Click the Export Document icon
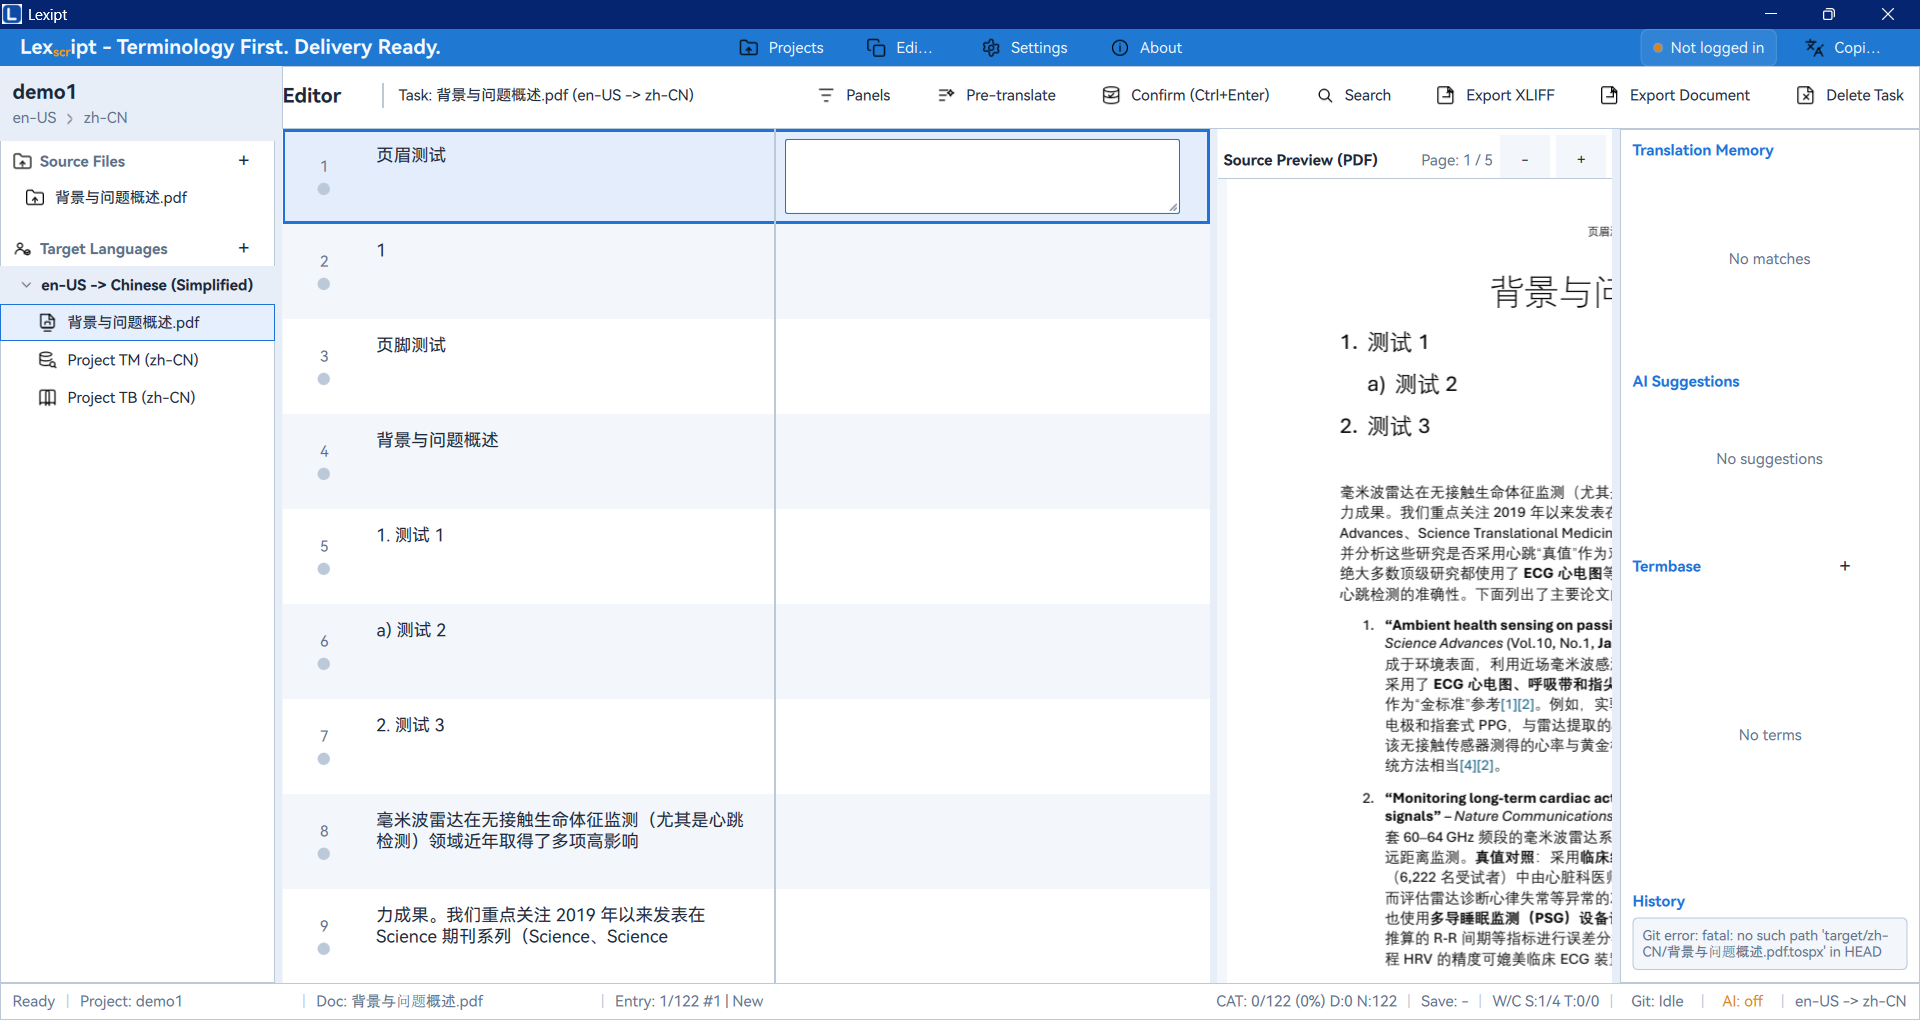The height and width of the screenshot is (1020, 1920). tap(1609, 95)
